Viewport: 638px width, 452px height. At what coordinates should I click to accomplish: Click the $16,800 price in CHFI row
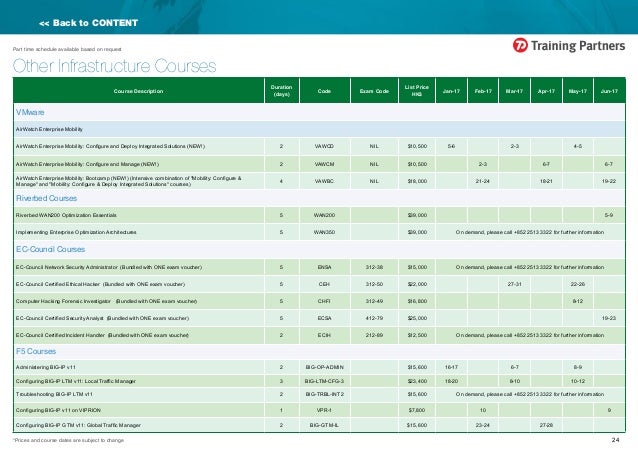417,301
